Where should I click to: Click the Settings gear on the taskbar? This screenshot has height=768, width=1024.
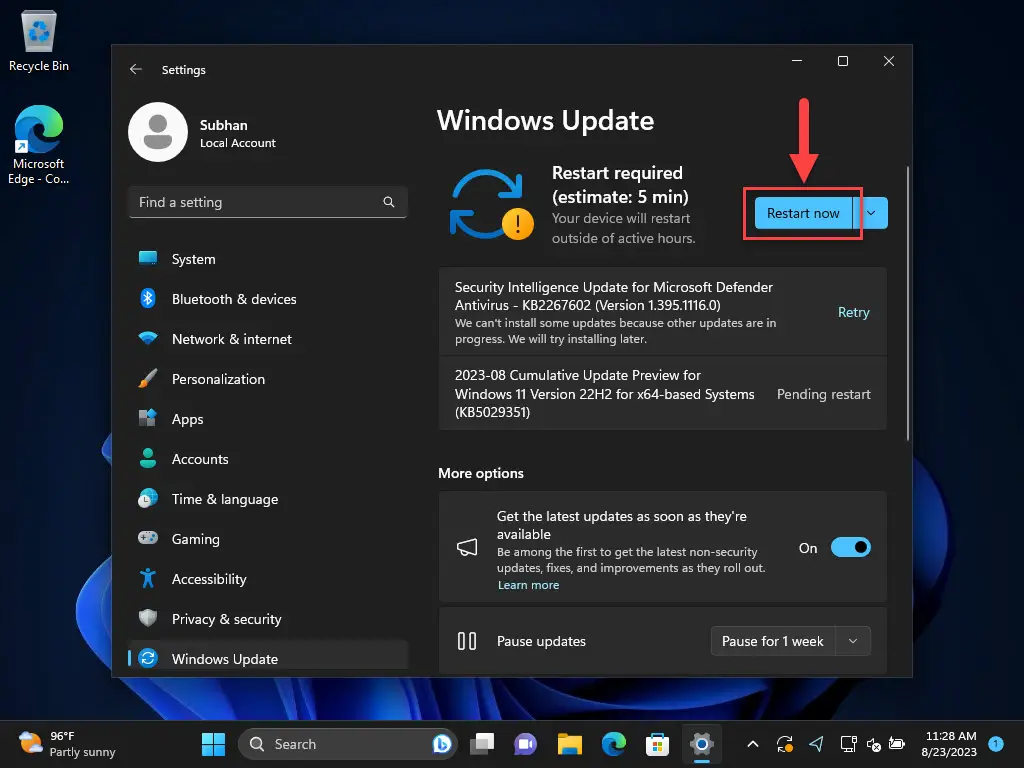[701, 744]
